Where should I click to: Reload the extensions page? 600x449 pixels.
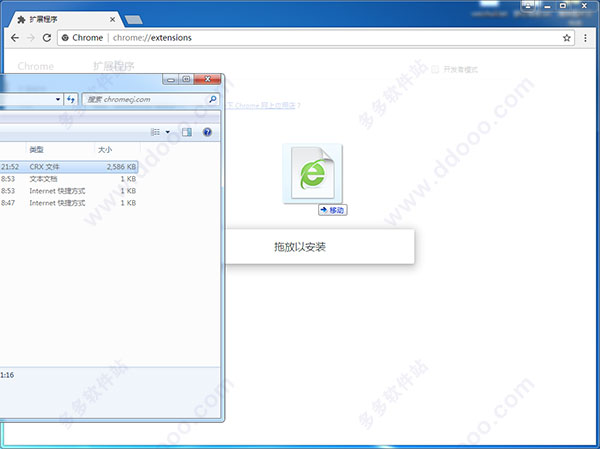47,38
